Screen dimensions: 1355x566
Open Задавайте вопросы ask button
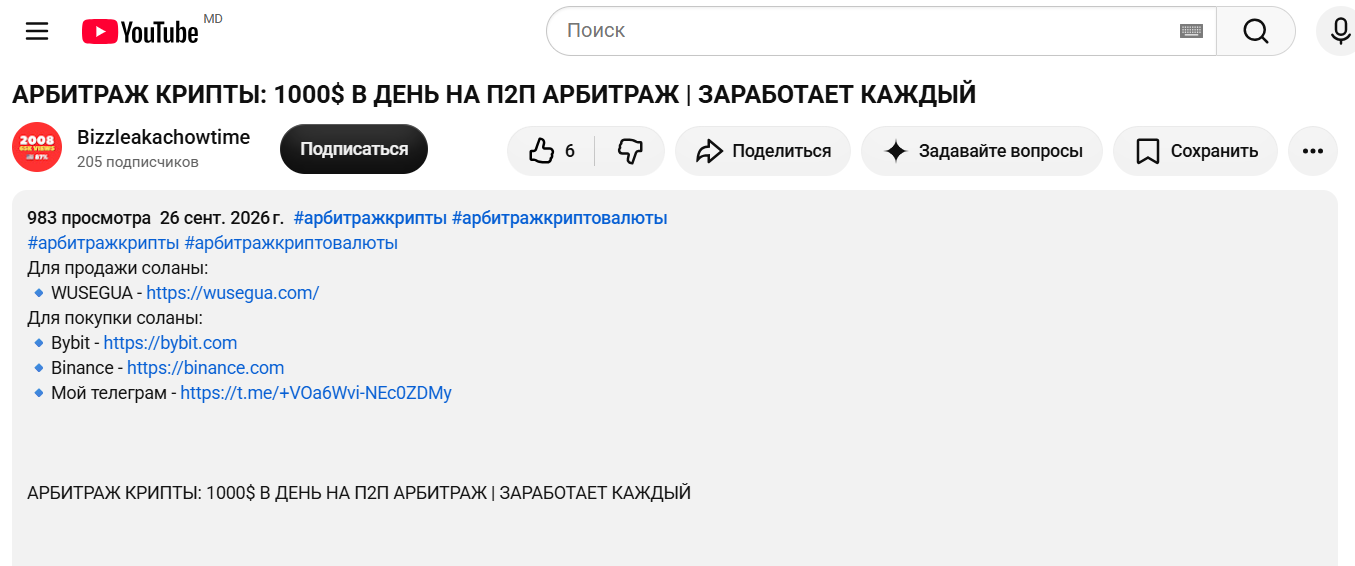point(982,151)
